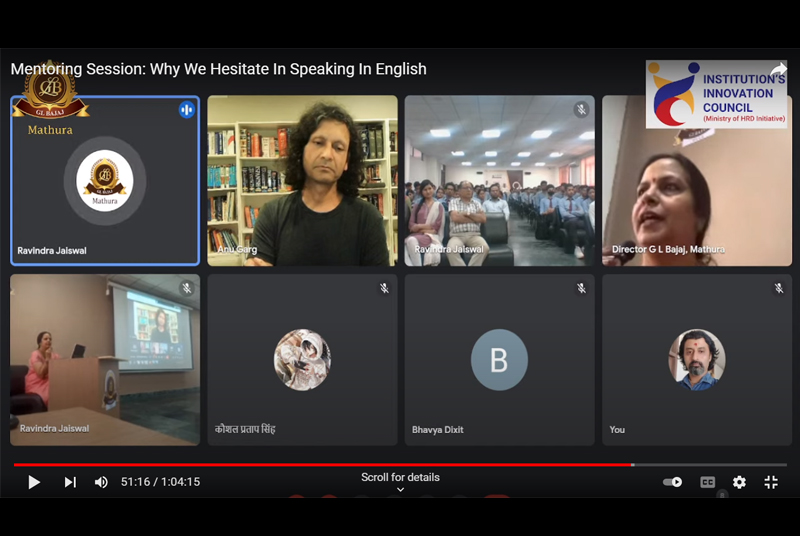Click the red video progress bar
The height and width of the screenshot is (536, 800).
(x=323, y=465)
